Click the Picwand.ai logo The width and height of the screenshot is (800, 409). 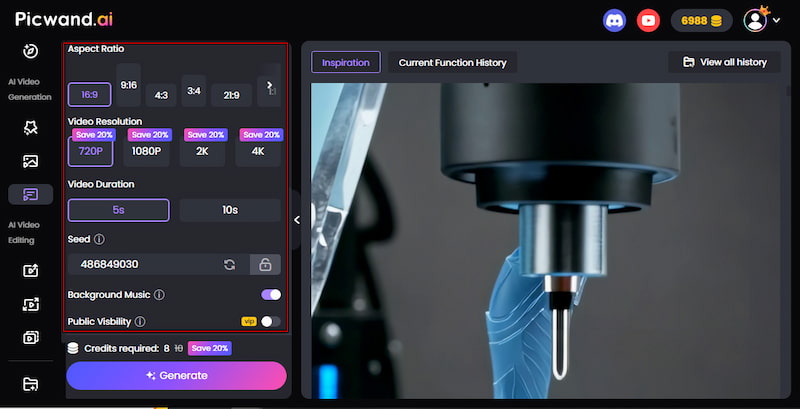click(x=64, y=19)
